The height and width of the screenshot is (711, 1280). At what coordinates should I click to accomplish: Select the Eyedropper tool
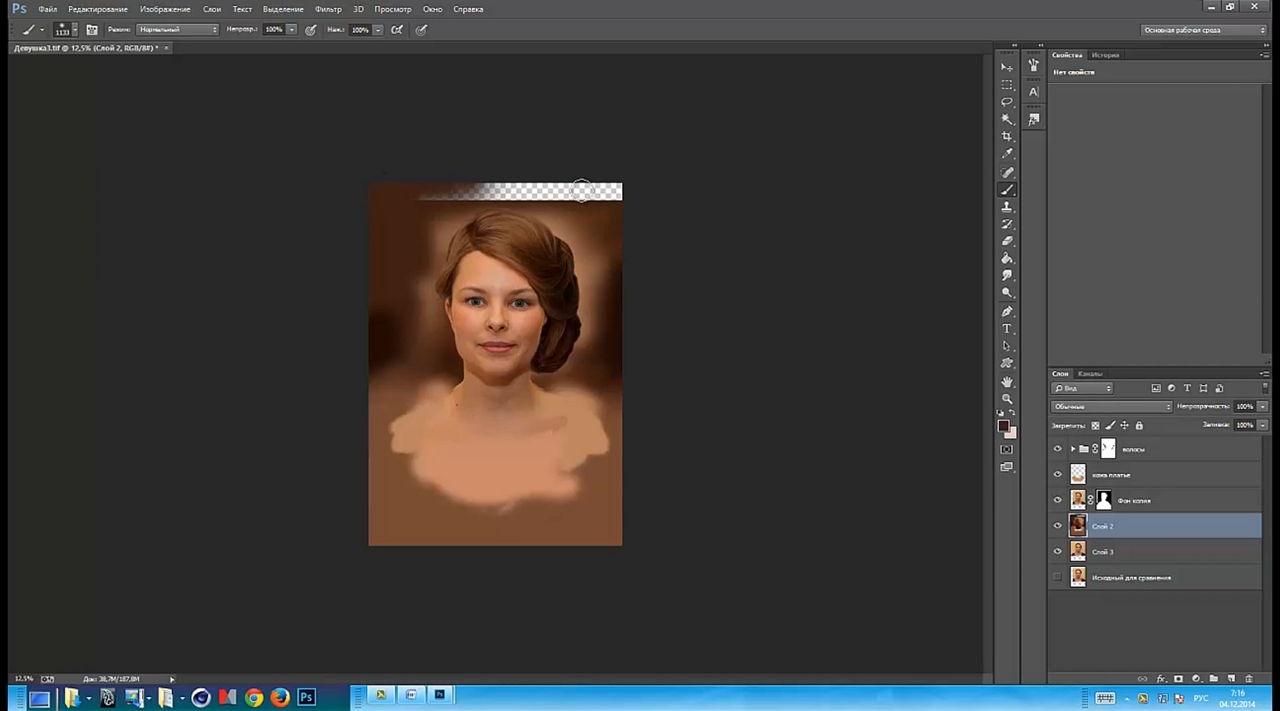[x=1007, y=154]
